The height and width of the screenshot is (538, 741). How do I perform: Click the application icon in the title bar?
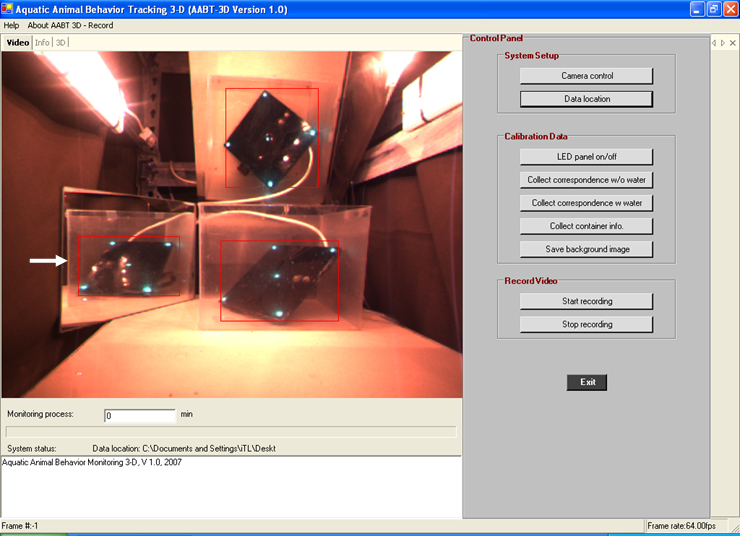pyautogui.click(x=8, y=8)
